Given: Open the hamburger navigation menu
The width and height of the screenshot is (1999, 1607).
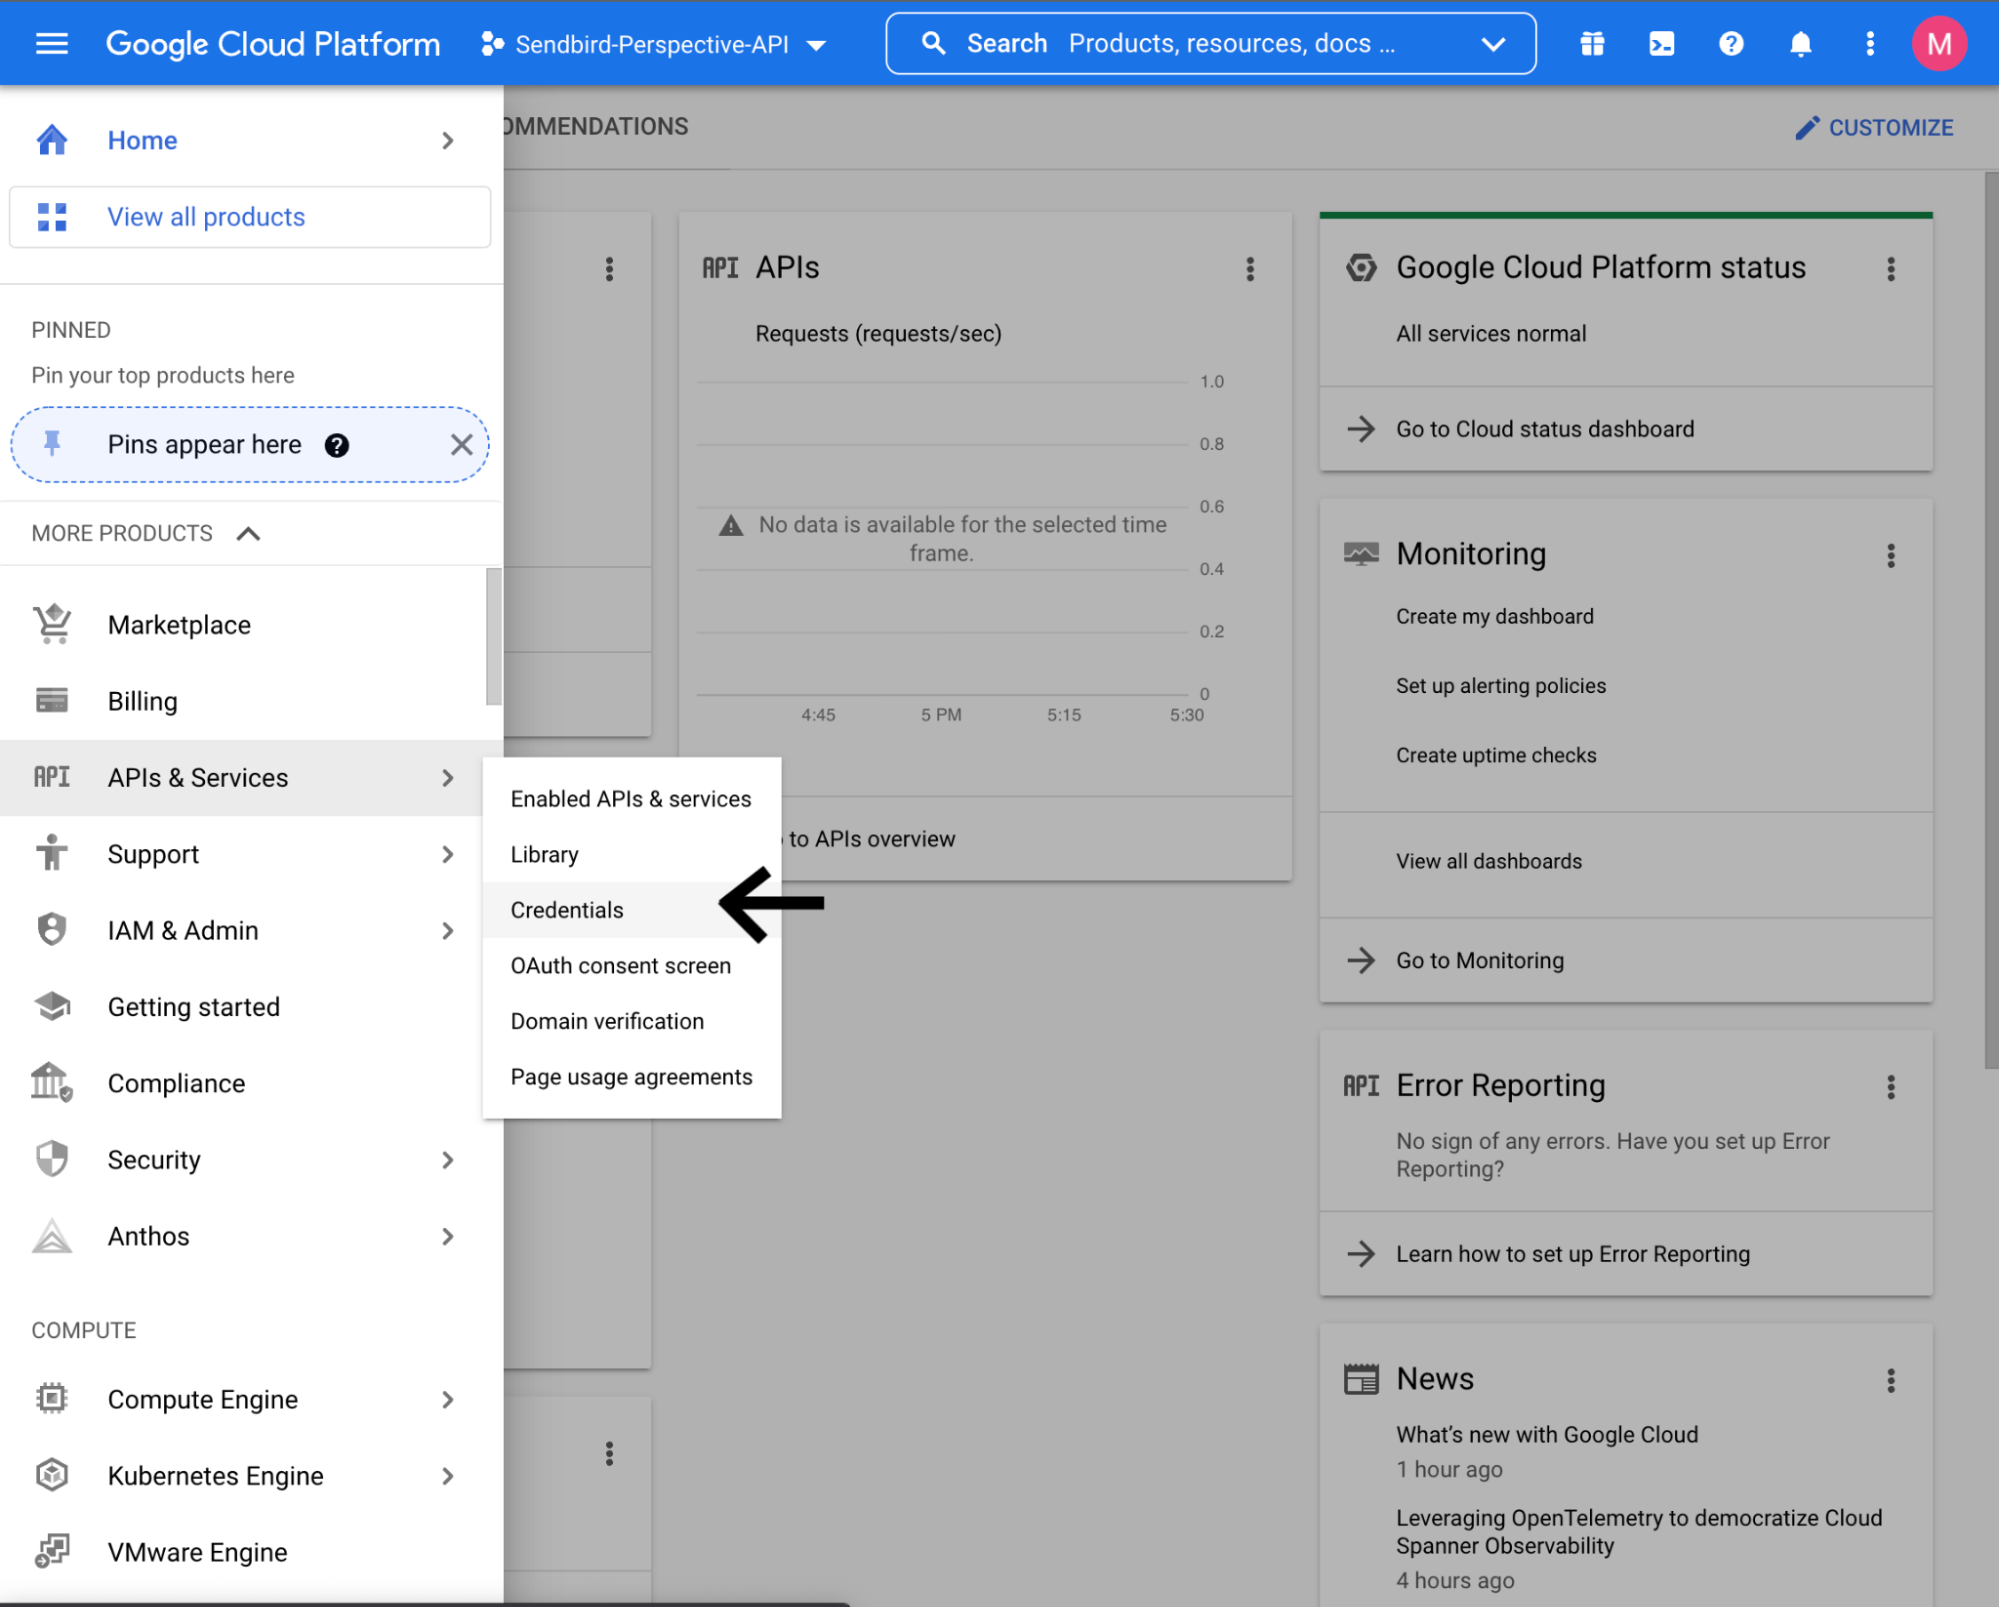Looking at the screenshot, I should [x=52, y=44].
